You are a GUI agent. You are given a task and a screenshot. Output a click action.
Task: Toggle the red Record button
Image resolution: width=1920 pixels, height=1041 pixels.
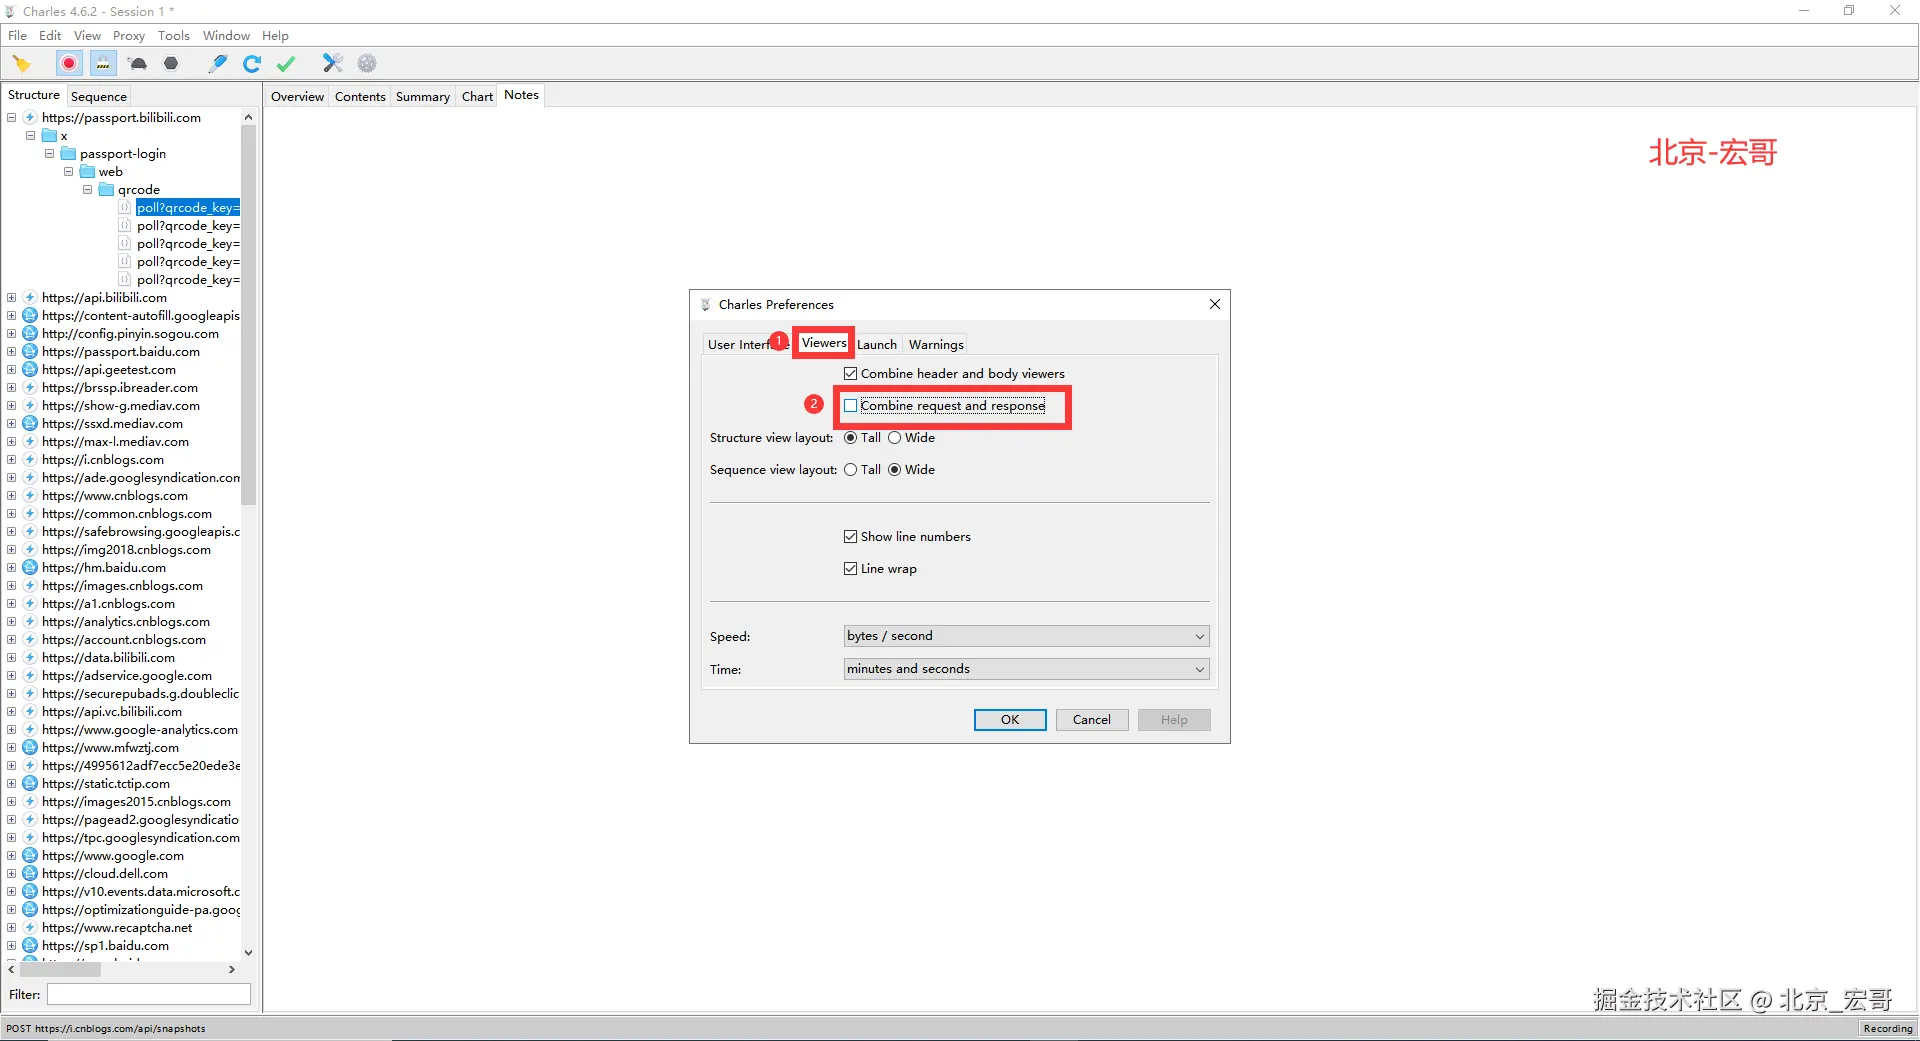[x=69, y=64]
